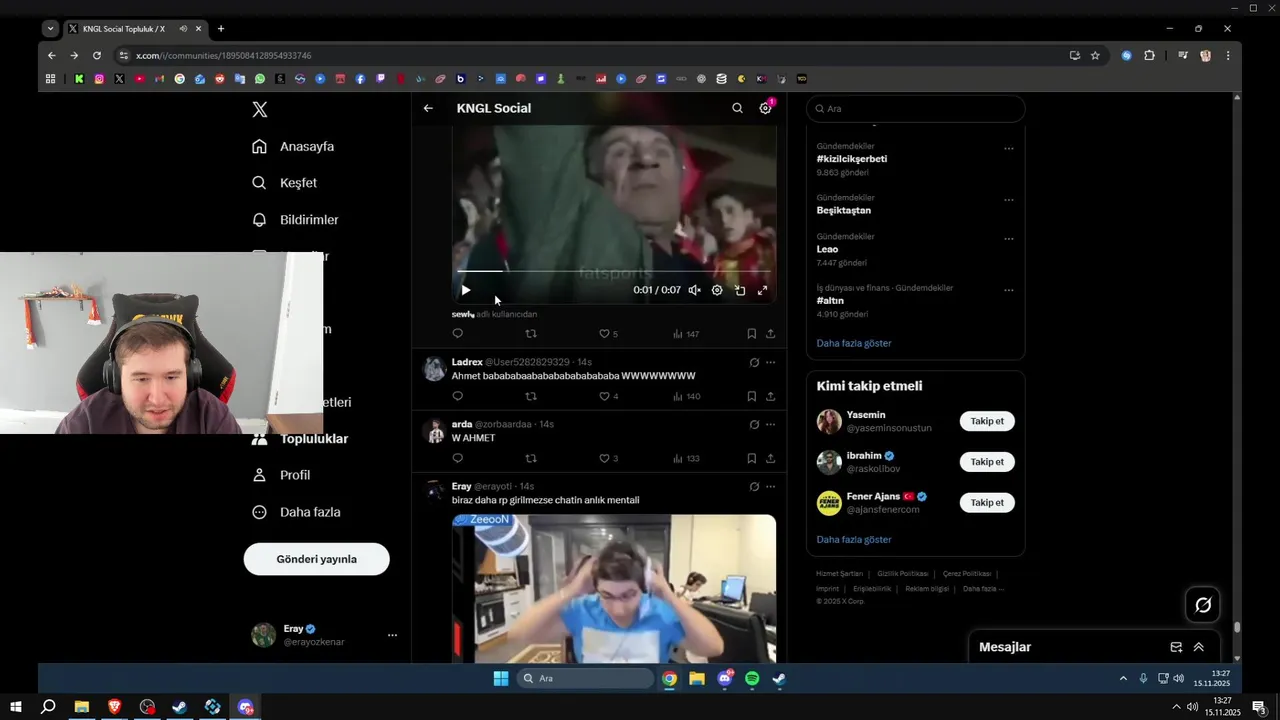1280x720 pixels.
Task: Open video playback settings gear
Action: pyautogui.click(x=717, y=290)
